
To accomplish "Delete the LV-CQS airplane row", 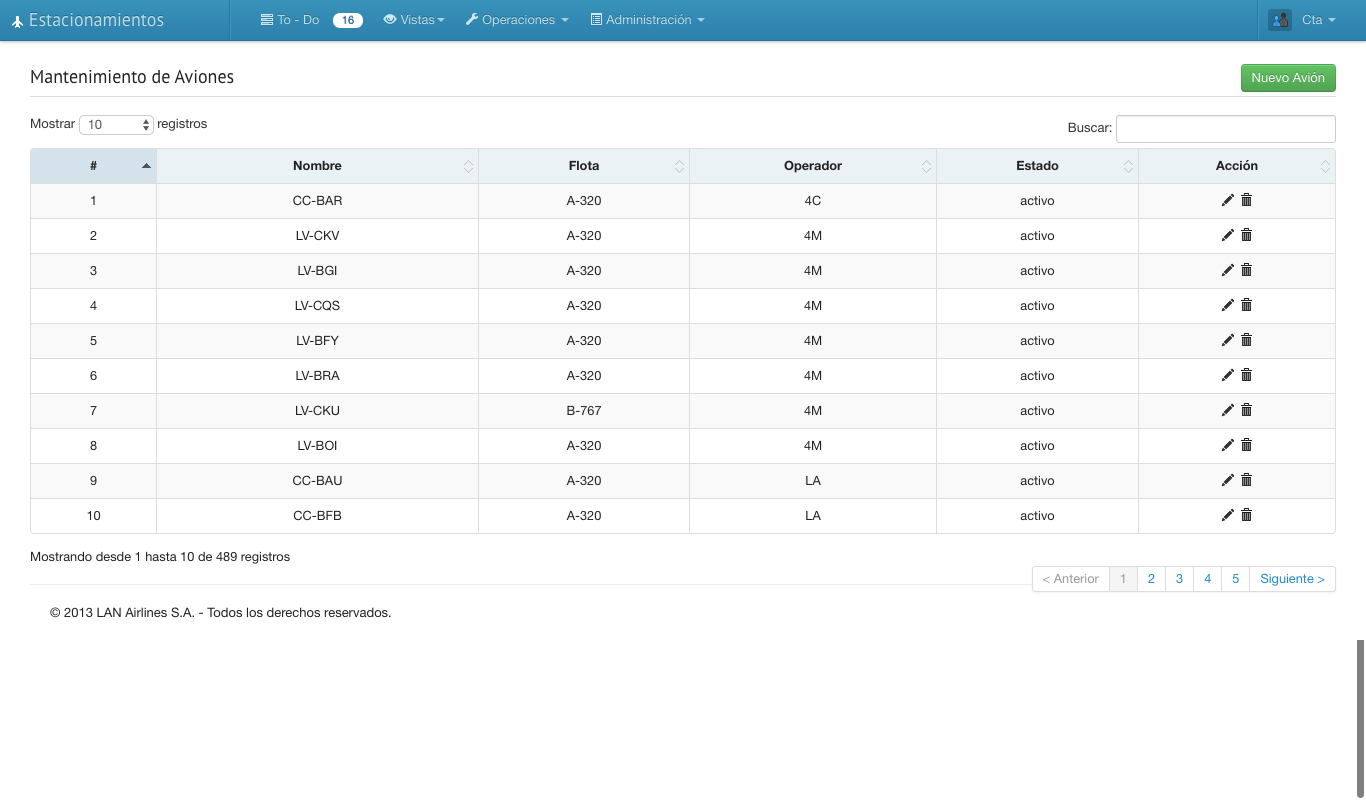I will point(1246,305).
